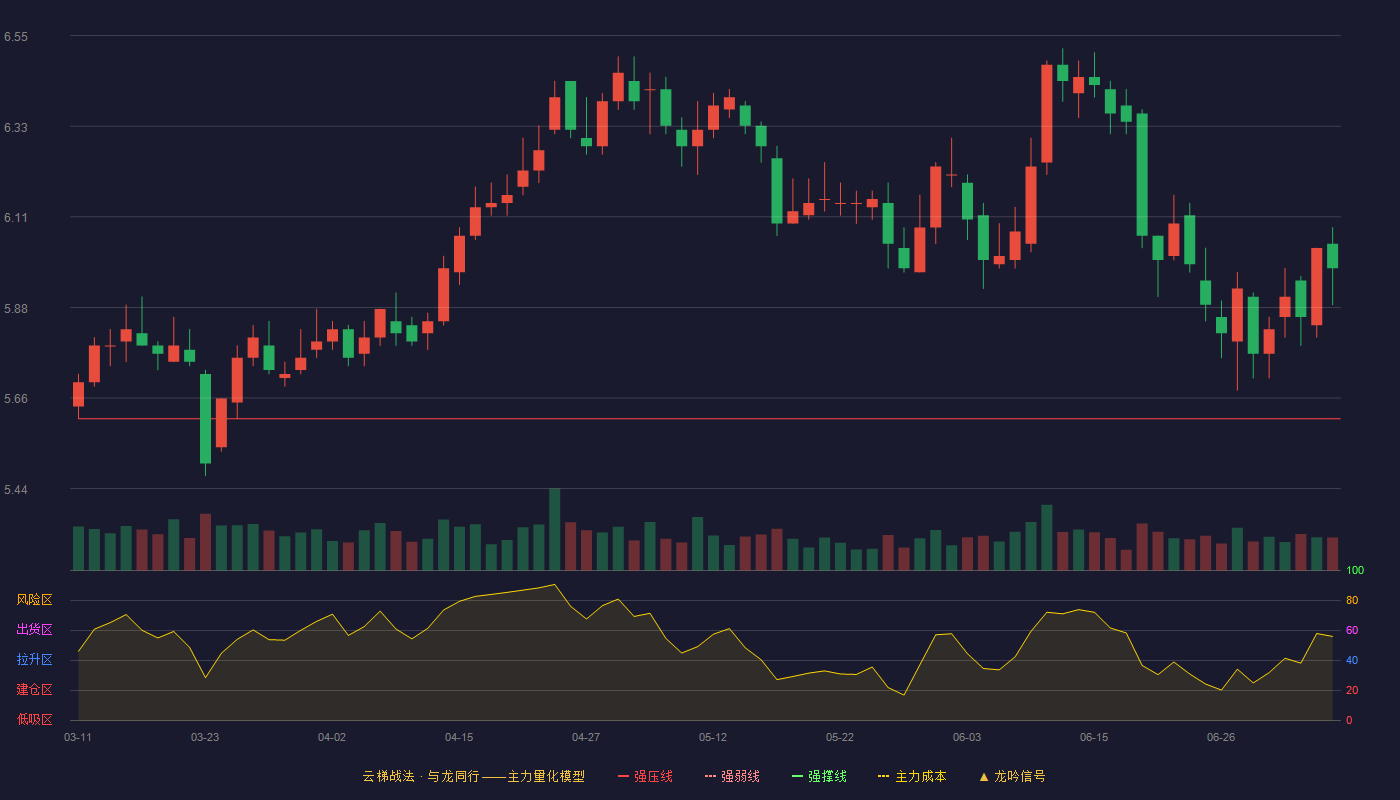Toggle the 强撑线 legend series
1400x800 pixels.
pos(819,776)
